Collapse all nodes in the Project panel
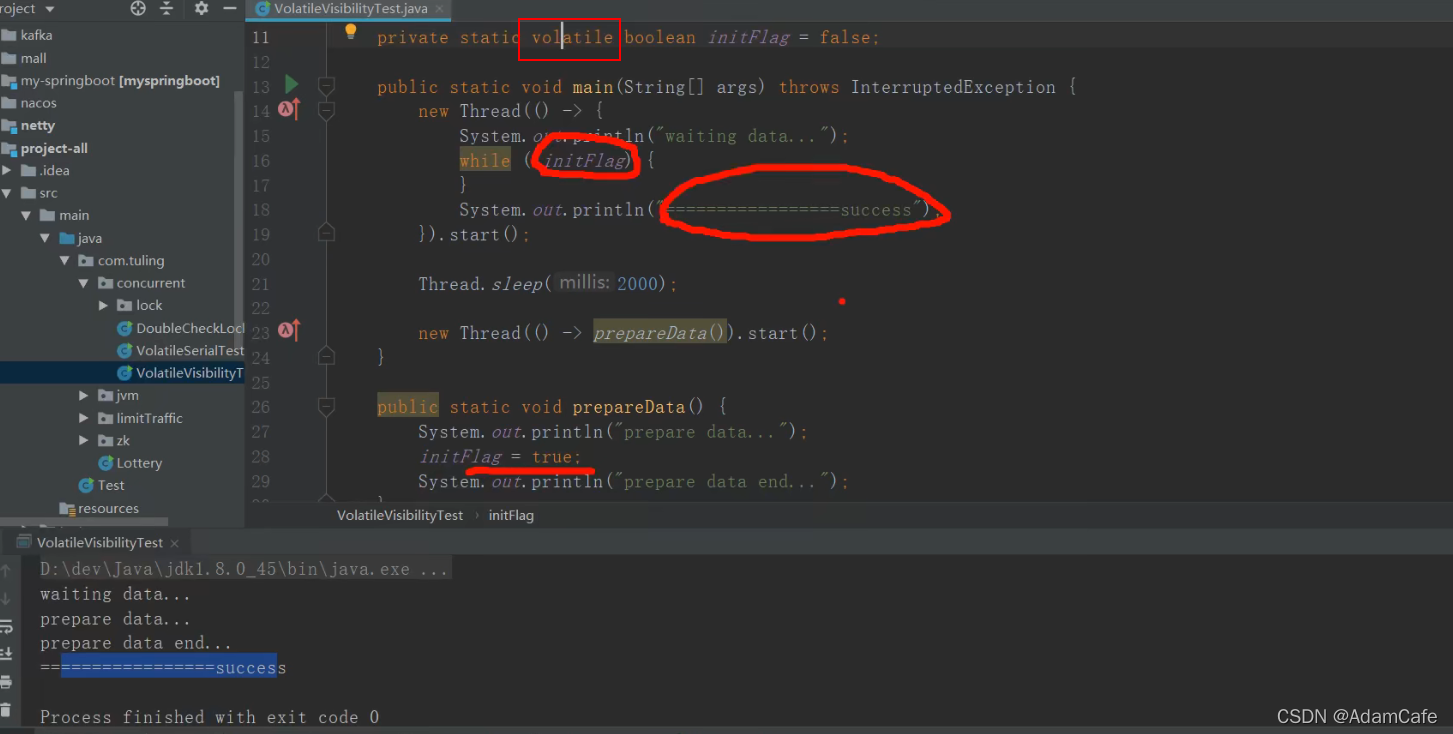The height and width of the screenshot is (734, 1453). (166, 9)
